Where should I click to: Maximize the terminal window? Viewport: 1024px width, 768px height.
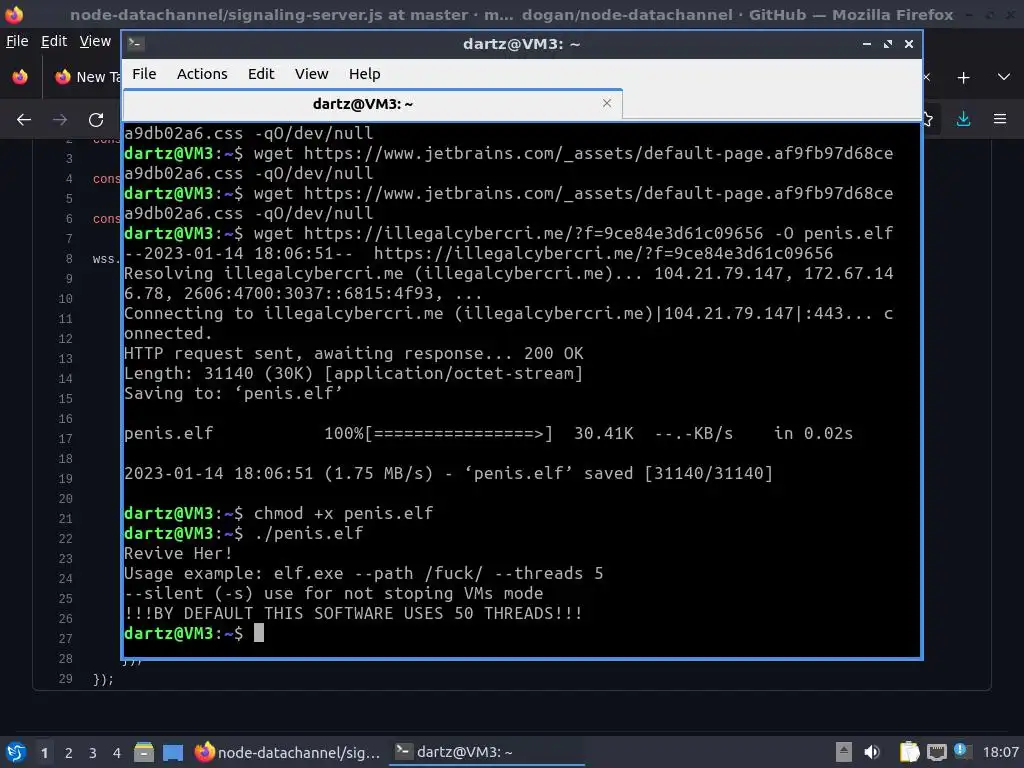pos(888,44)
